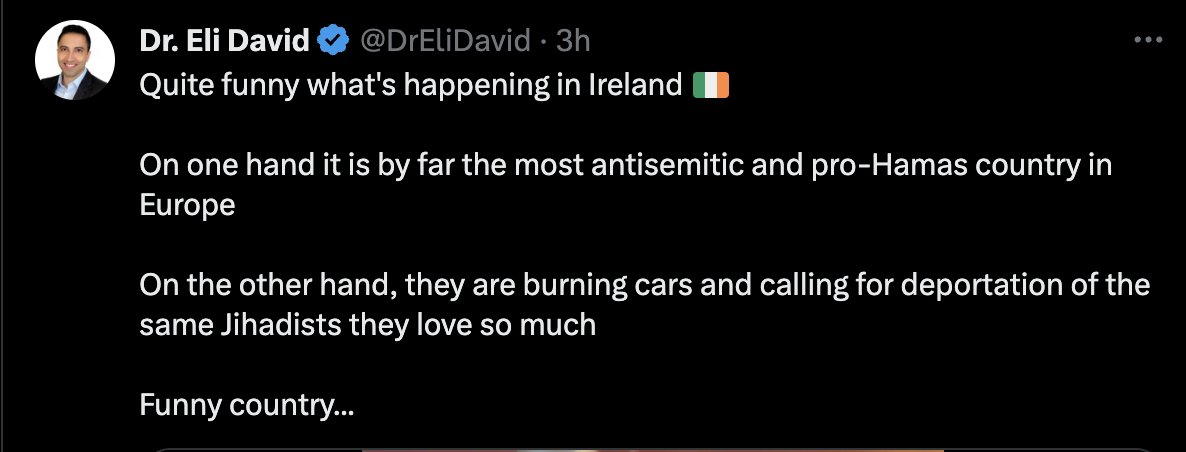Click the display name Dr. Eli David

coord(224,41)
